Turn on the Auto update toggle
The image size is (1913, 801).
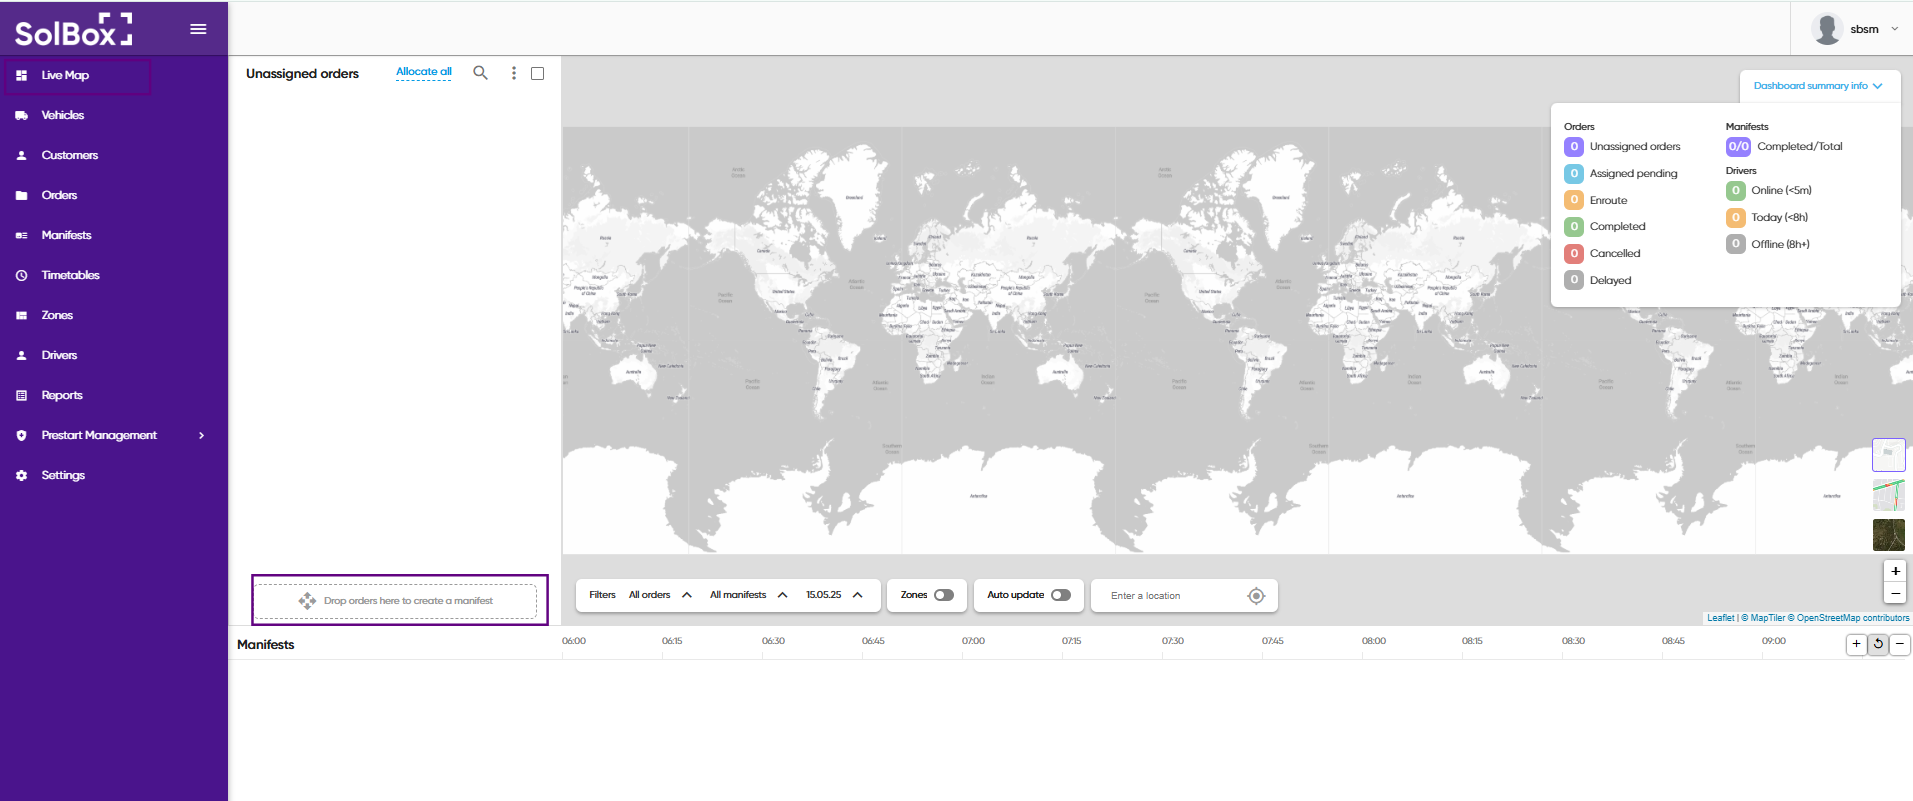coord(1060,595)
